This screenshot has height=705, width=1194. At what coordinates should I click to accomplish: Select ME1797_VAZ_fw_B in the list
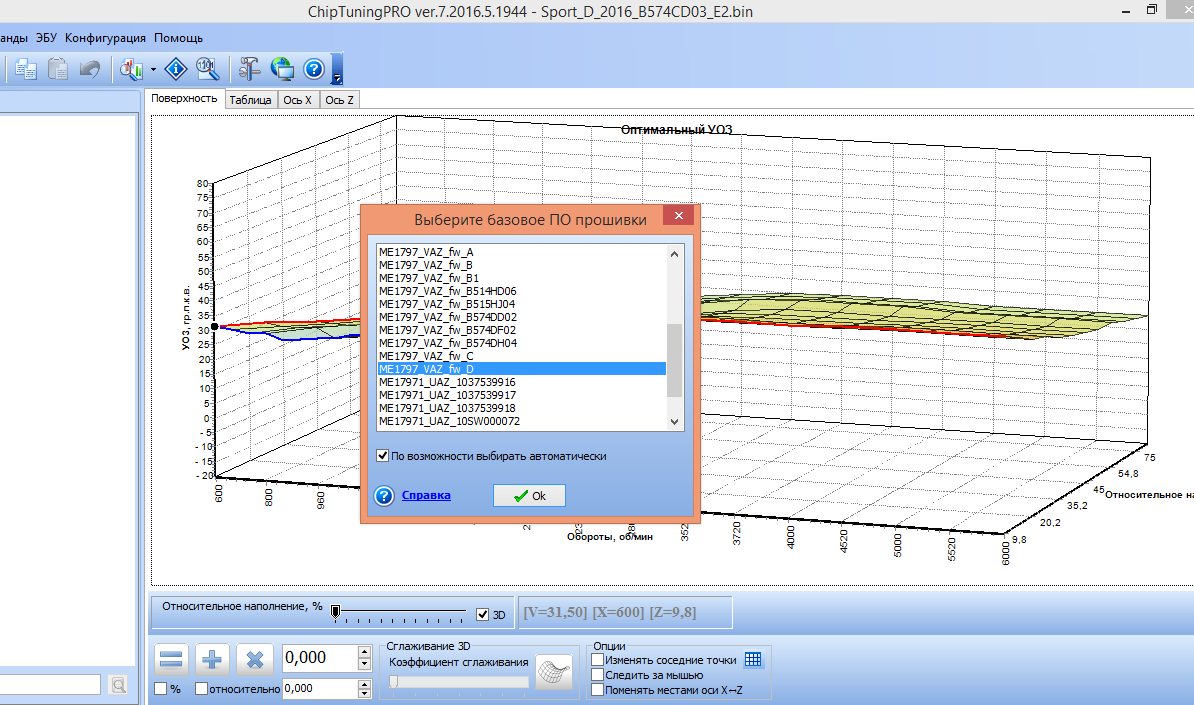522,265
